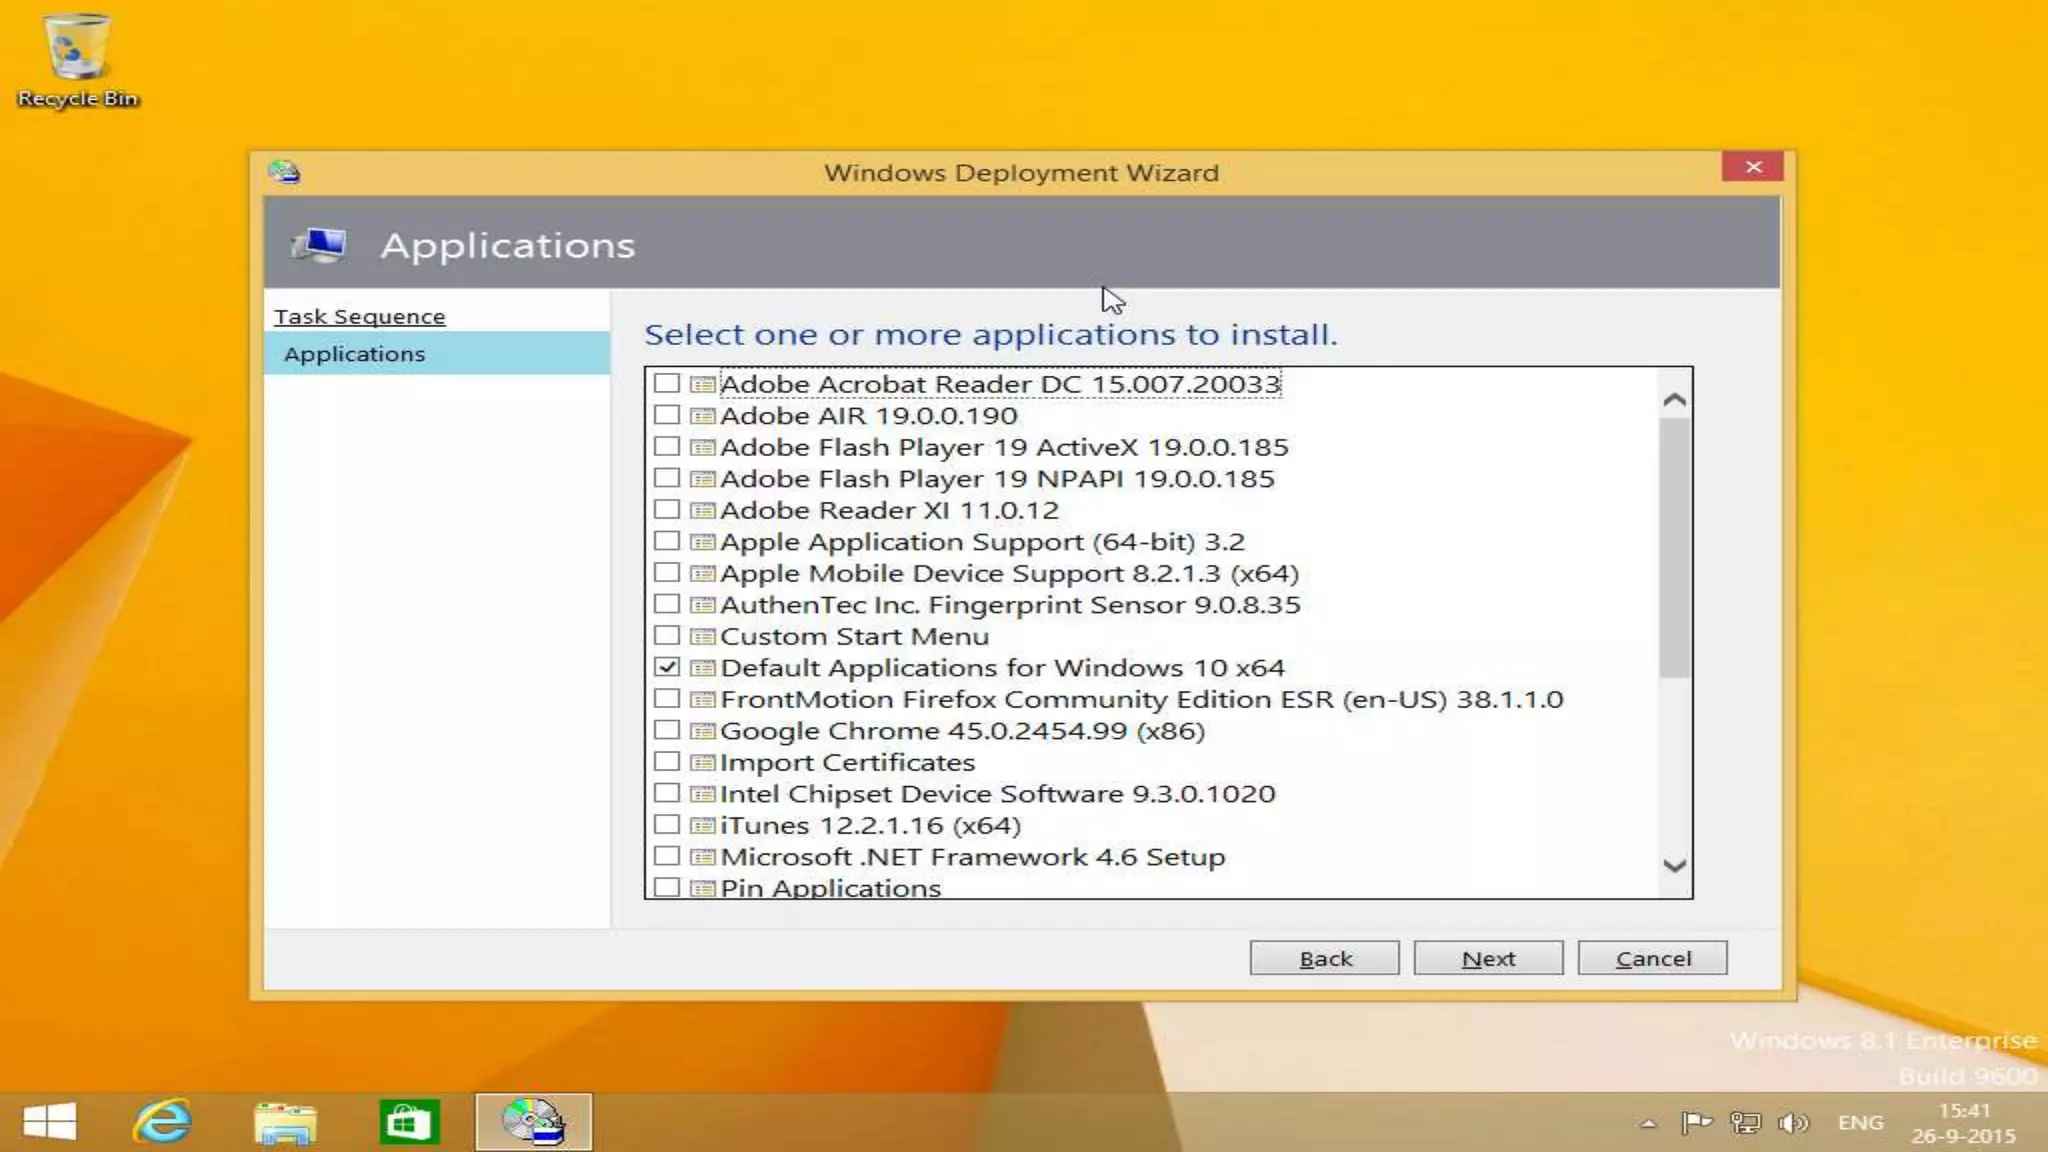Viewport: 2048px width, 1152px height.
Task: Click the Windows Deployment Wizard title bar icon
Action: tap(284, 172)
